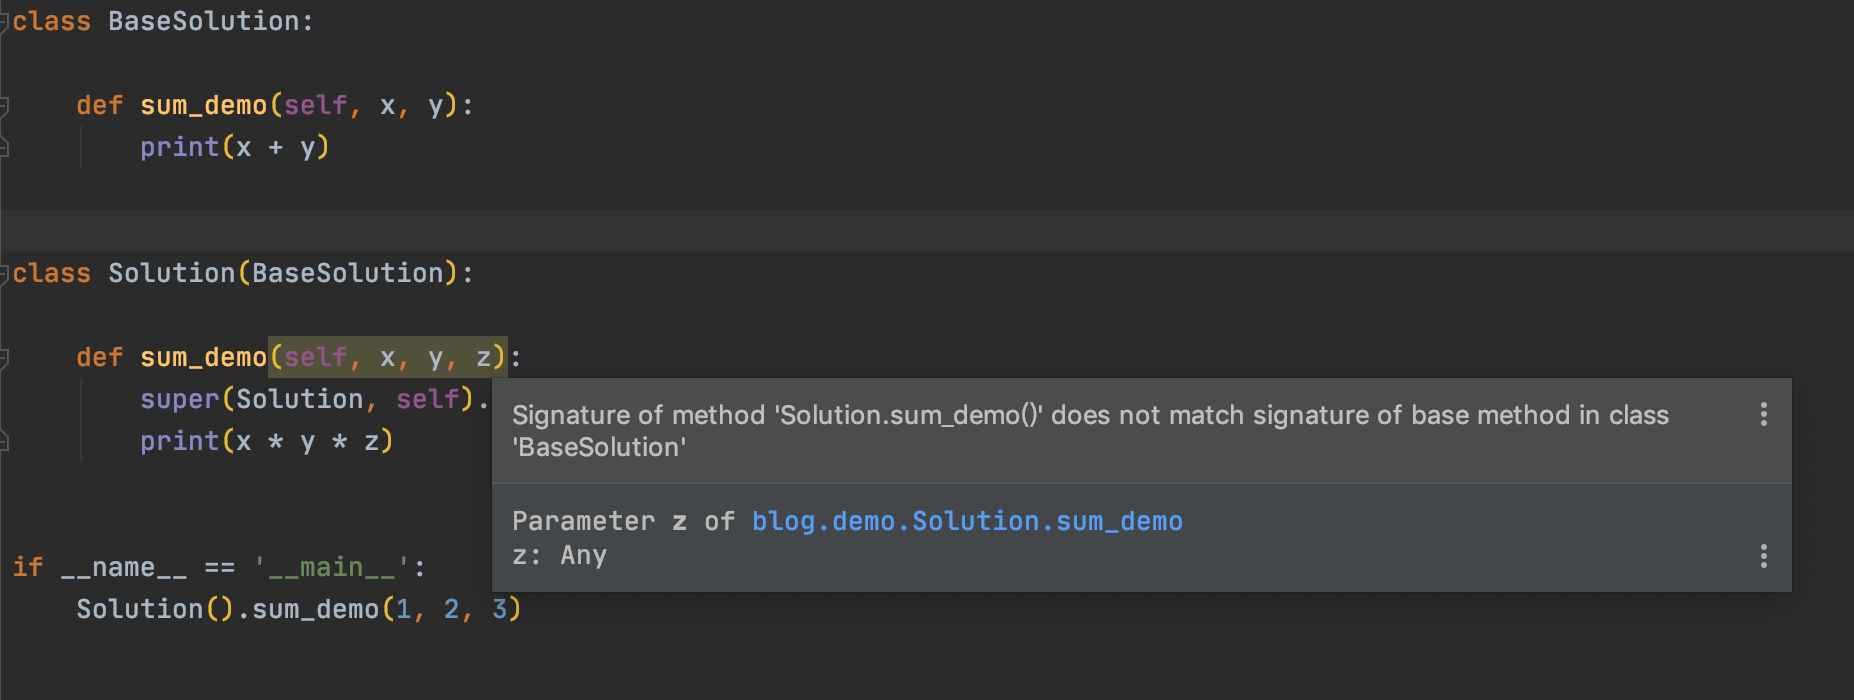The height and width of the screenshot is (700, 1854).
Task: Collapse the Solution(BaseSolution) class fold marker
Action: tap(5, 273)
